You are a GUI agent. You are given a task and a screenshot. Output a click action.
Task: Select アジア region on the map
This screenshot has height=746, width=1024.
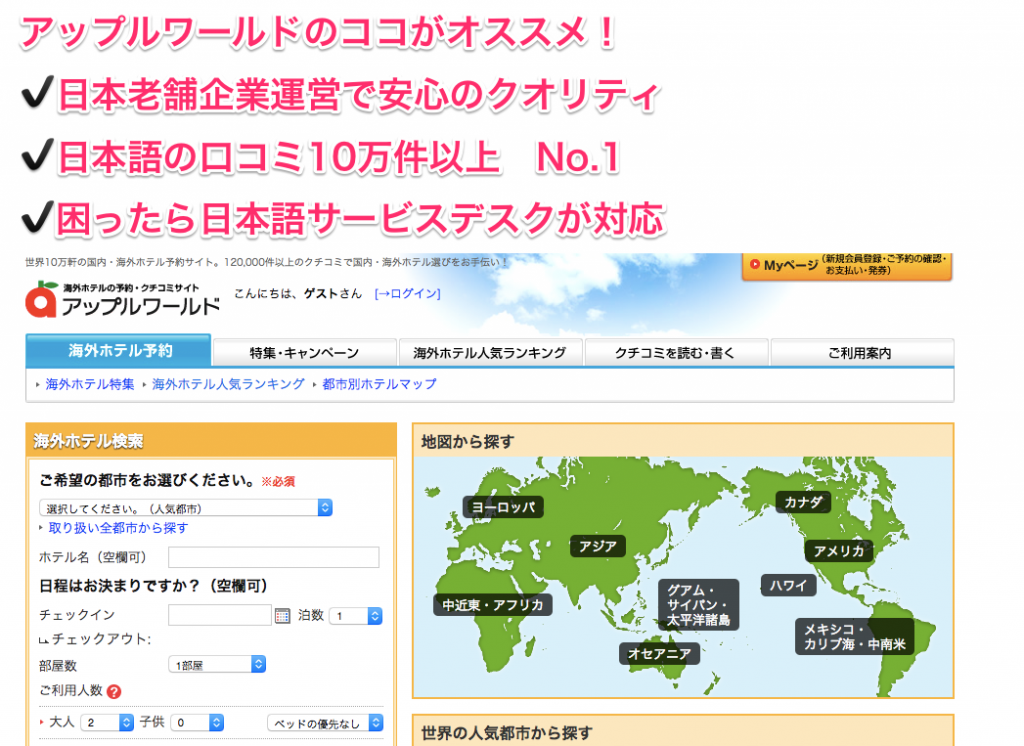point(598,546)
